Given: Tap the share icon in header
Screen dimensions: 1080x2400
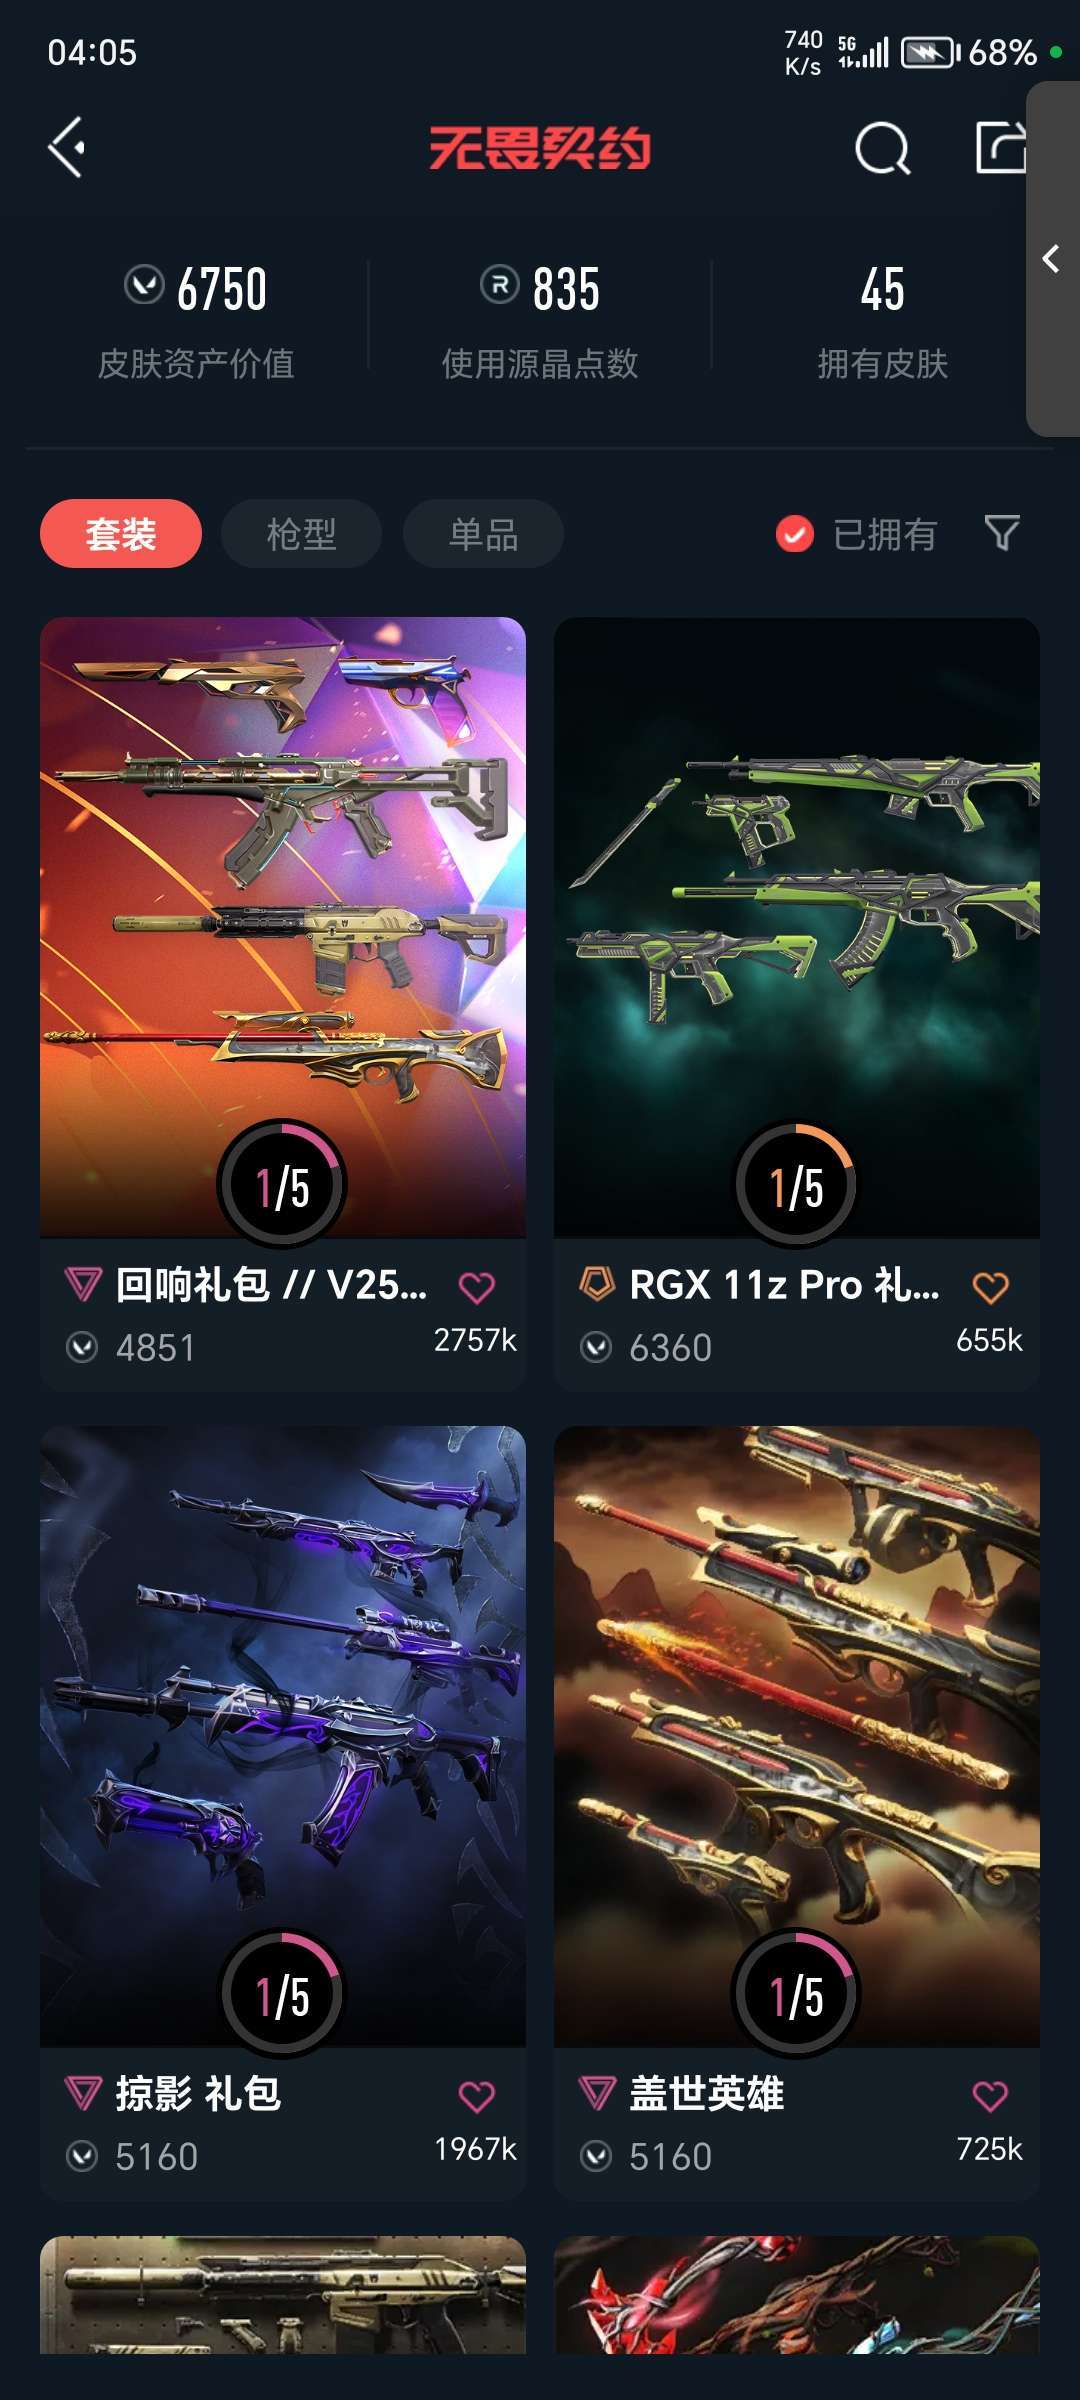Looking at the screenshot, I should 1001,148.
